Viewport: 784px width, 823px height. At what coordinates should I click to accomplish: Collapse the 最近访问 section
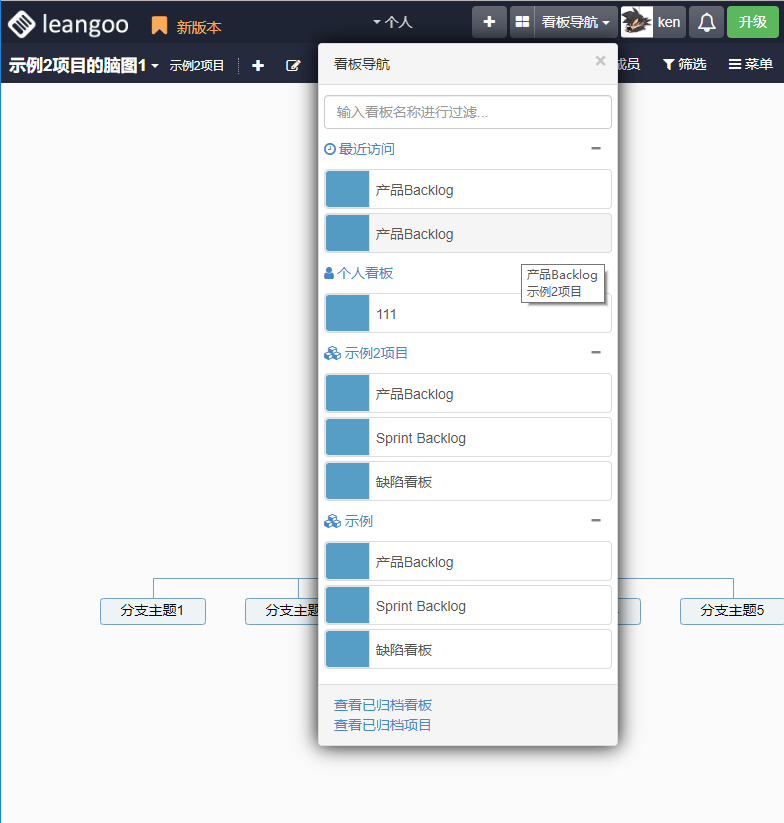pyautogui.click(x=596, y=149)
